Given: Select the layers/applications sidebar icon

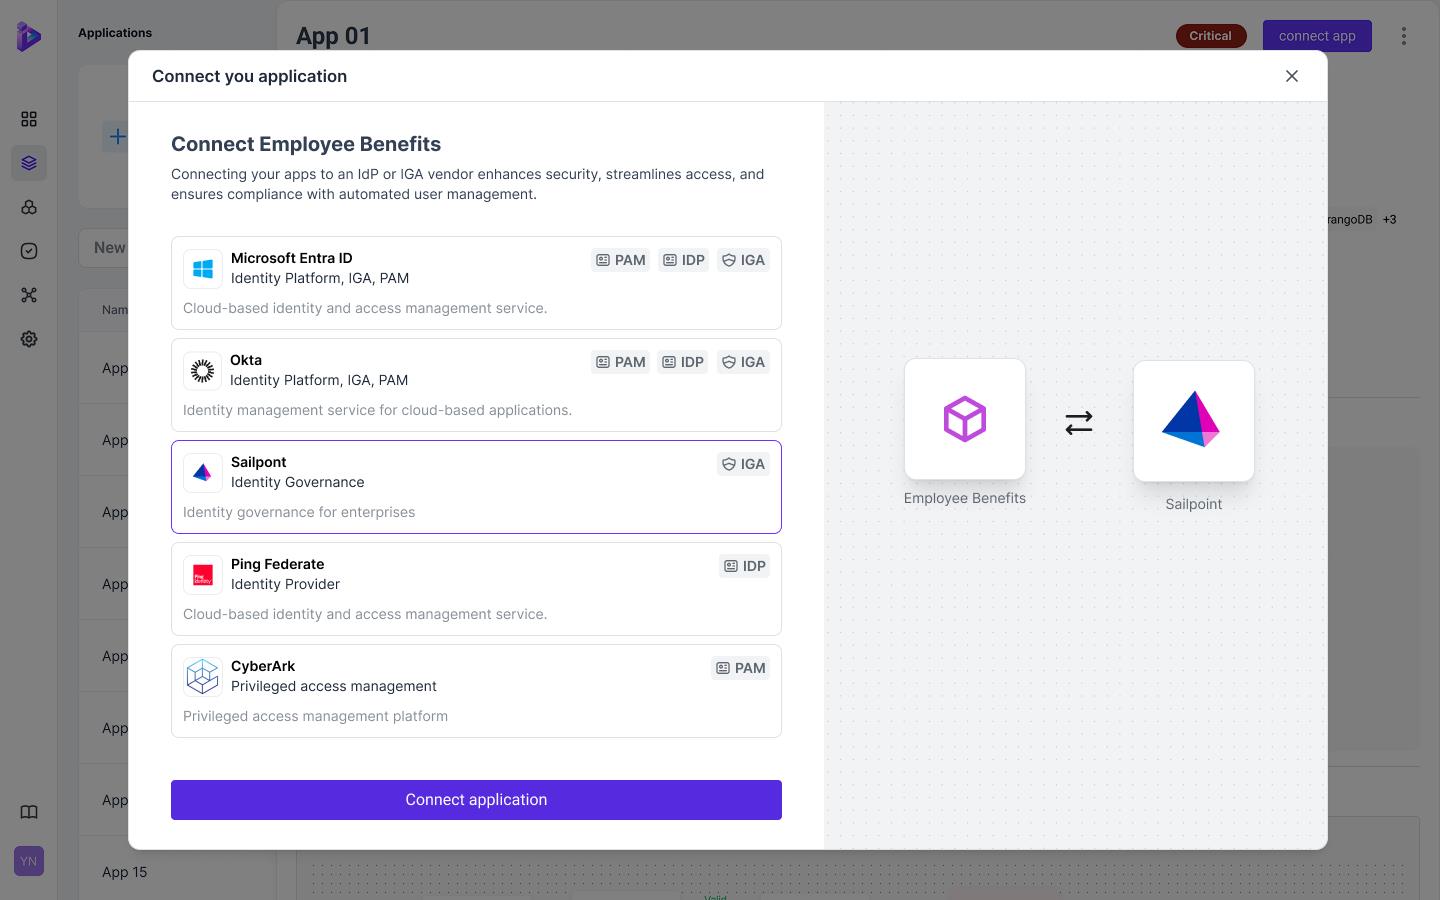Looking at the screenshot, I should coord(29,163).
